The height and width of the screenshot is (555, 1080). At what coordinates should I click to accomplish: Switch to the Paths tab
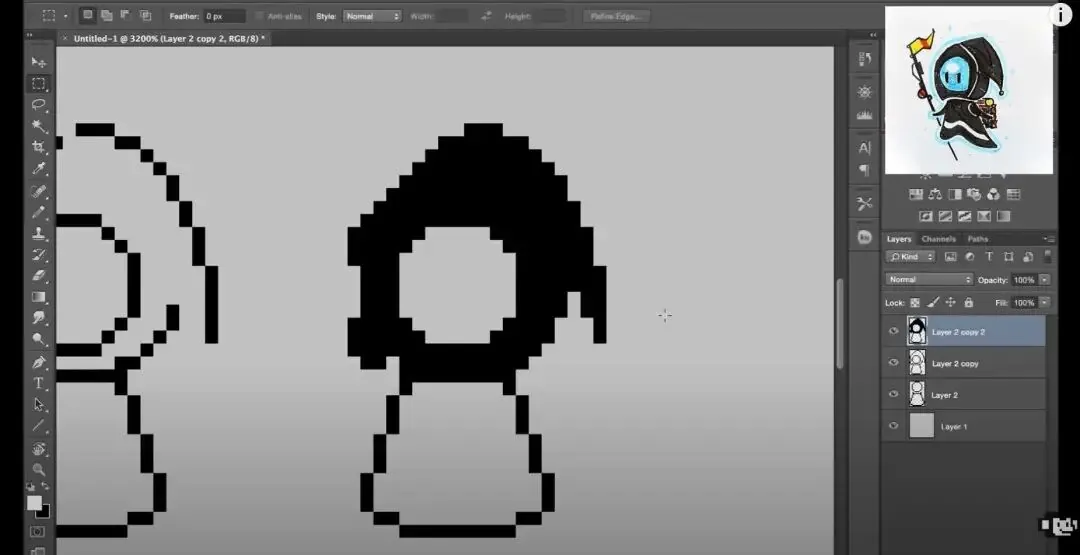[x=977, y=239]
